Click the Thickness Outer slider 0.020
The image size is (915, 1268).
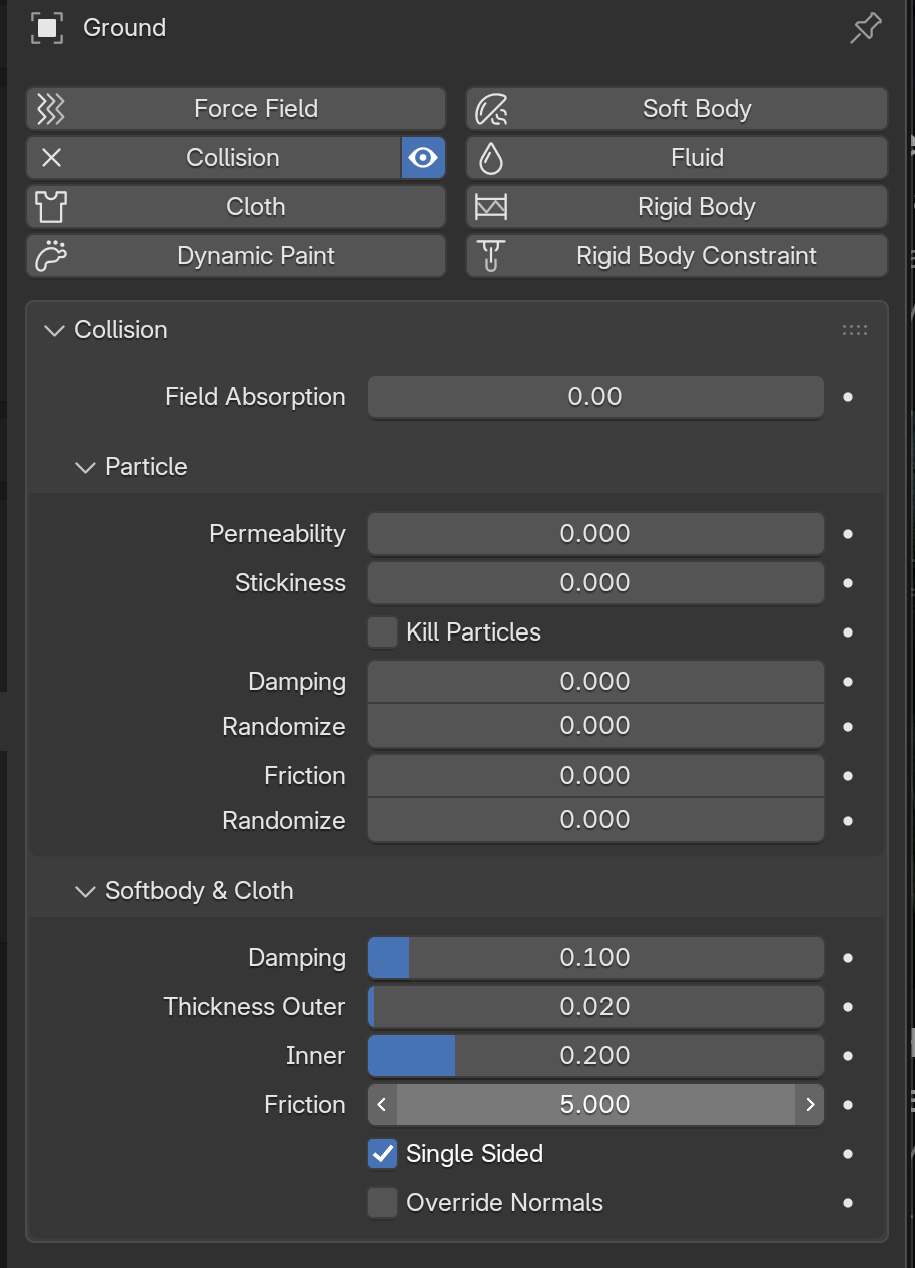pyautogui.click(x=596, y=1007)
